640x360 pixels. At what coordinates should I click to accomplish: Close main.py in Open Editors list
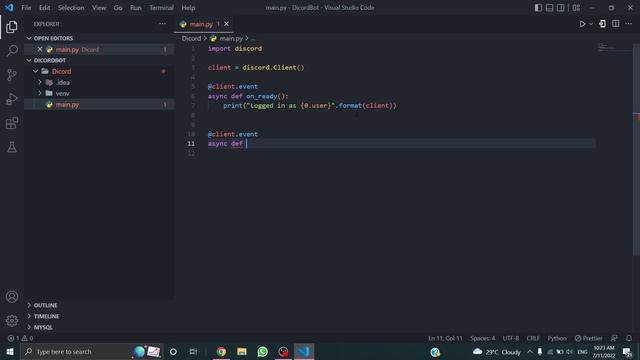40,49
